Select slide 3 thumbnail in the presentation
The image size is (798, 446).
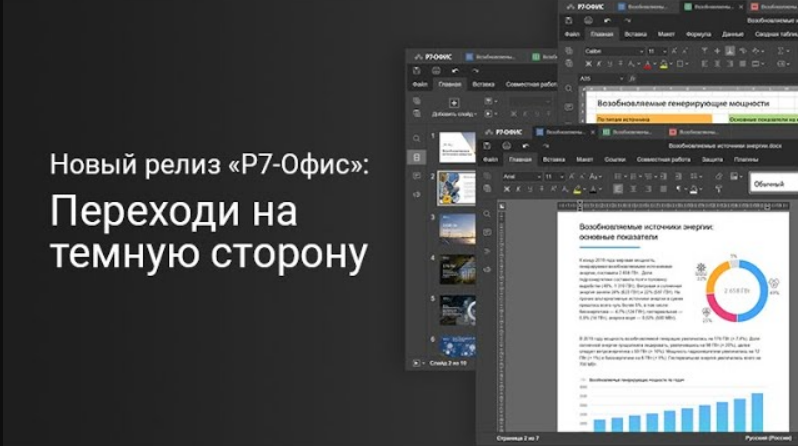[457, 229]
